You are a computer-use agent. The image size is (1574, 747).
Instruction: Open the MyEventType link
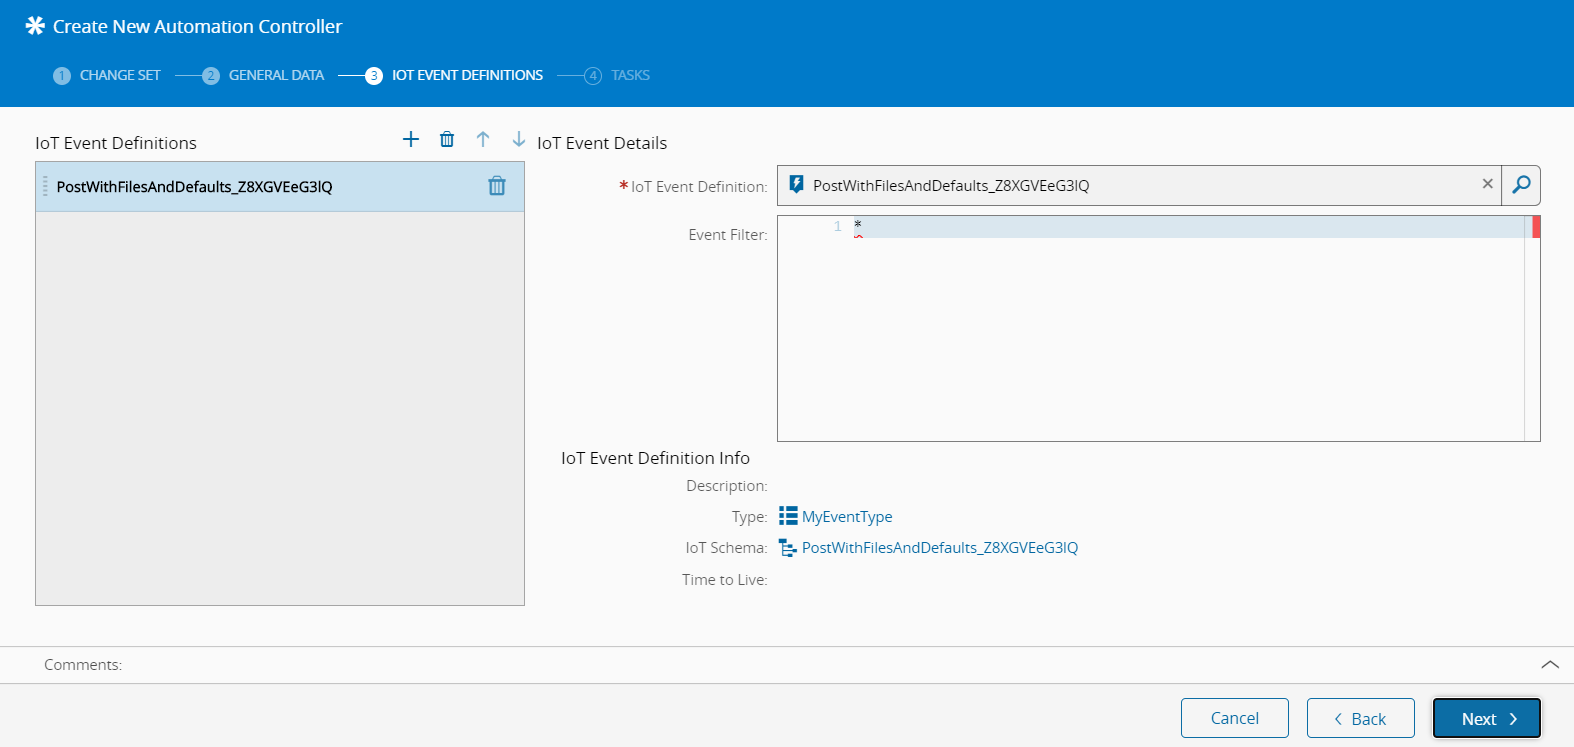[847, 517]
